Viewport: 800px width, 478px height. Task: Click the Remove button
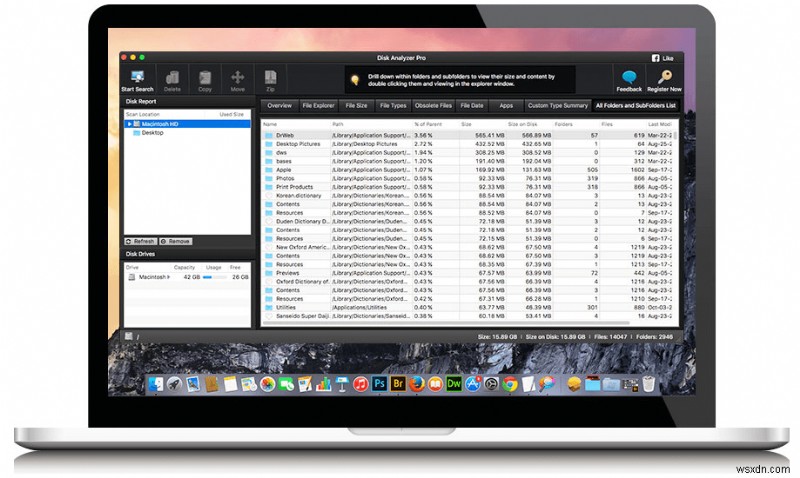[176, 241]
